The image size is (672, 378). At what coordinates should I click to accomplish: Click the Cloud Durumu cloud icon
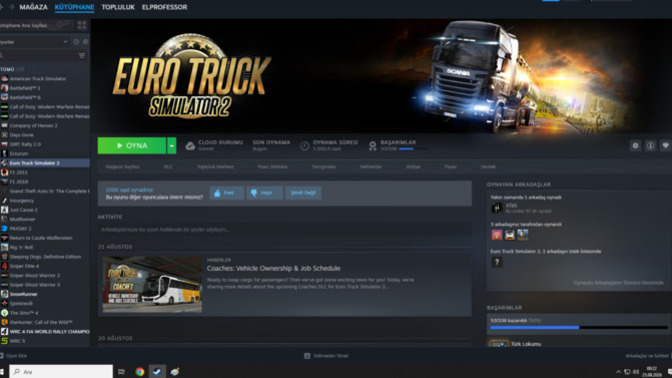[x=190, y=146]
